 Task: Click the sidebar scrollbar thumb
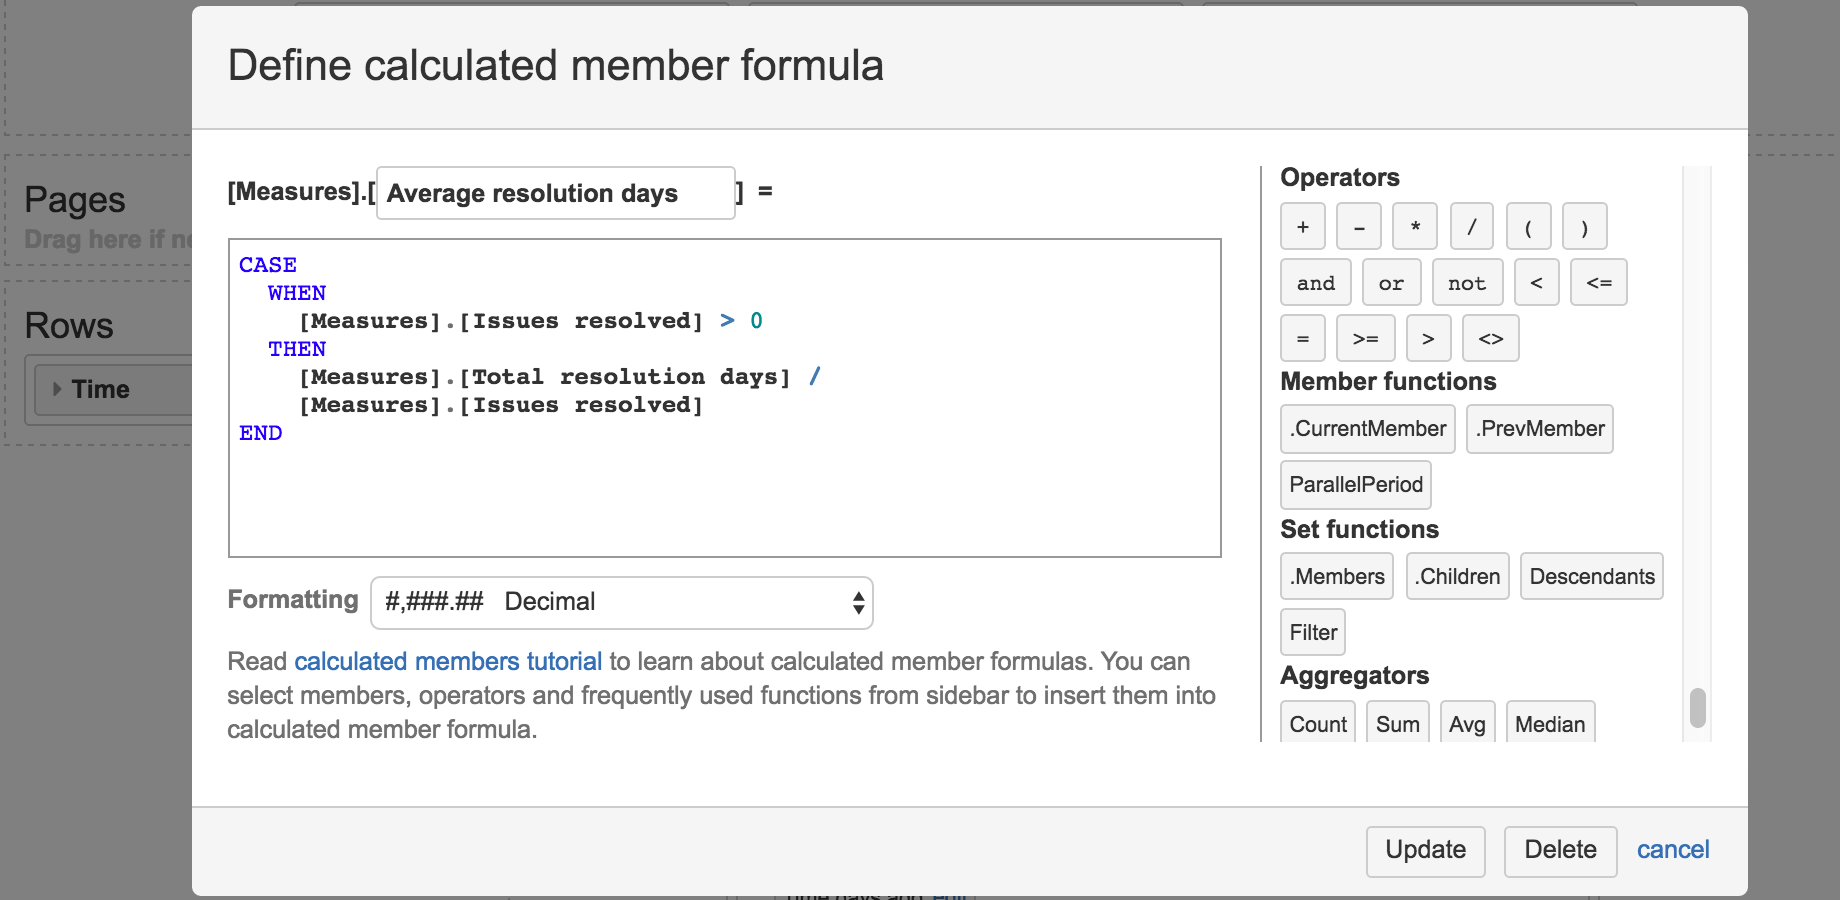point(1697,708)
